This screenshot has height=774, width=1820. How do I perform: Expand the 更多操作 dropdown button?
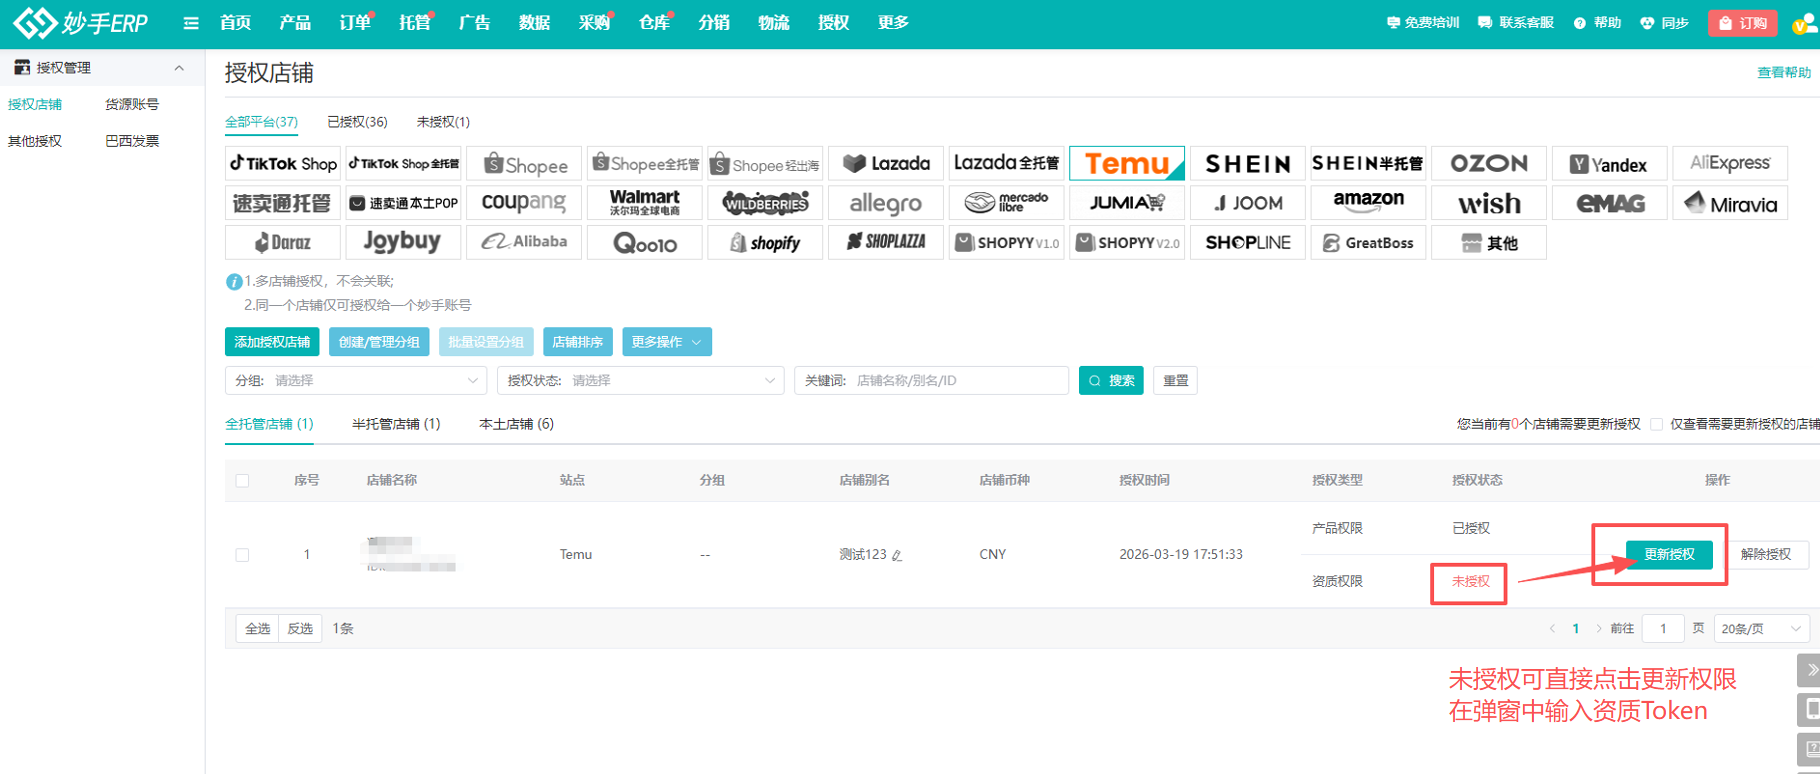(666, 342)
